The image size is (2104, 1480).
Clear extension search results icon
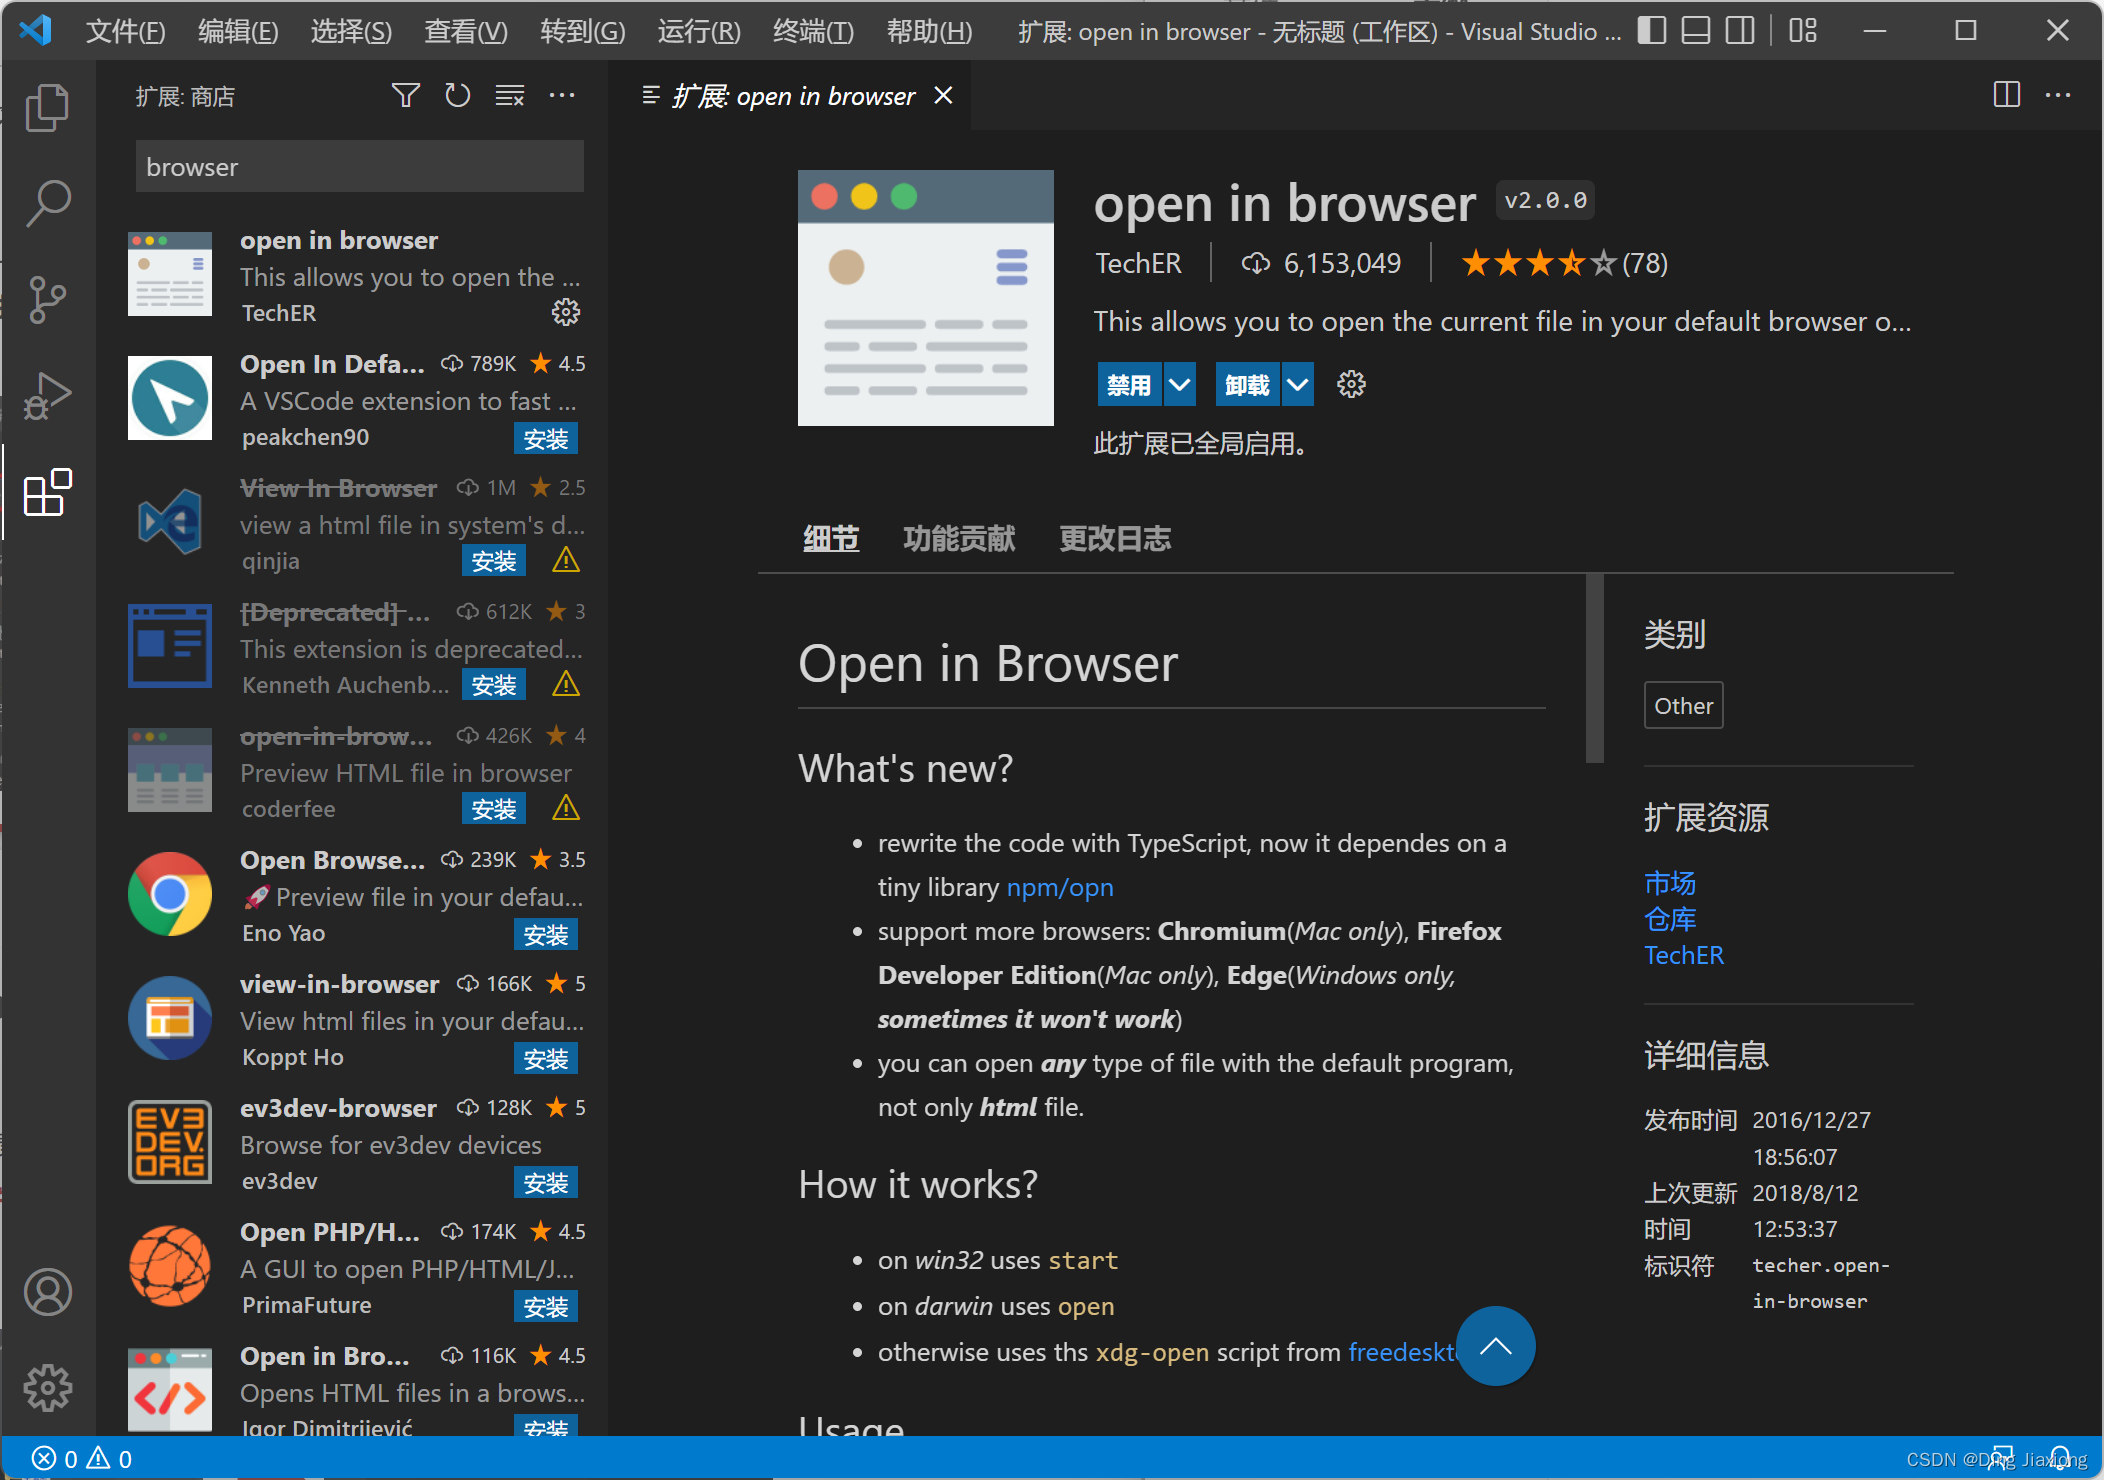[510, 96]
